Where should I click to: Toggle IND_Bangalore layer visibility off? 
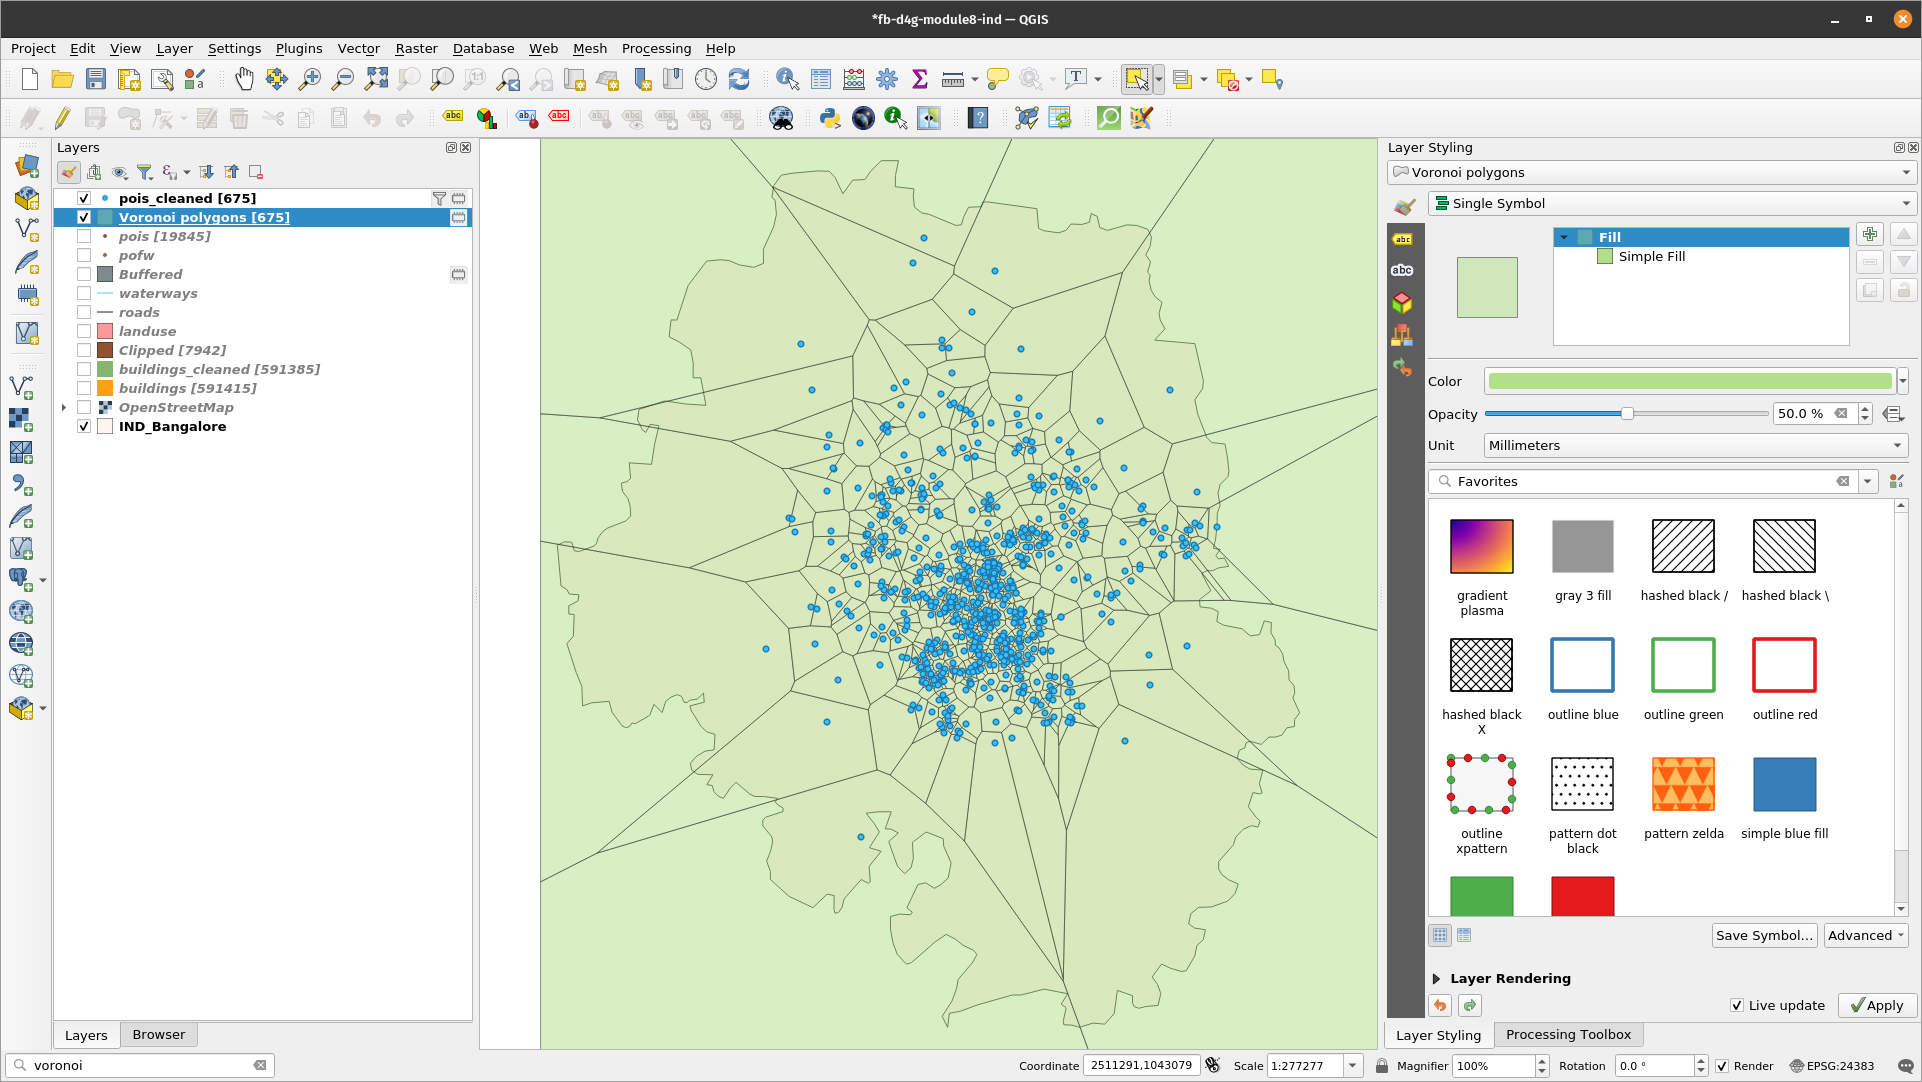tap(84, 426)
